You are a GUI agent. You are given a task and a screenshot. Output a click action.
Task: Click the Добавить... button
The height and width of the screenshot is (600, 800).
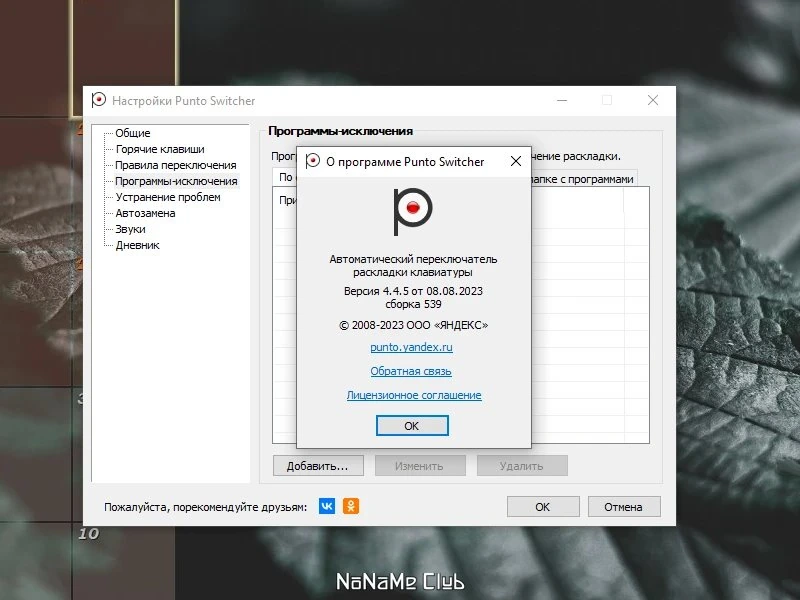[318, 466]
